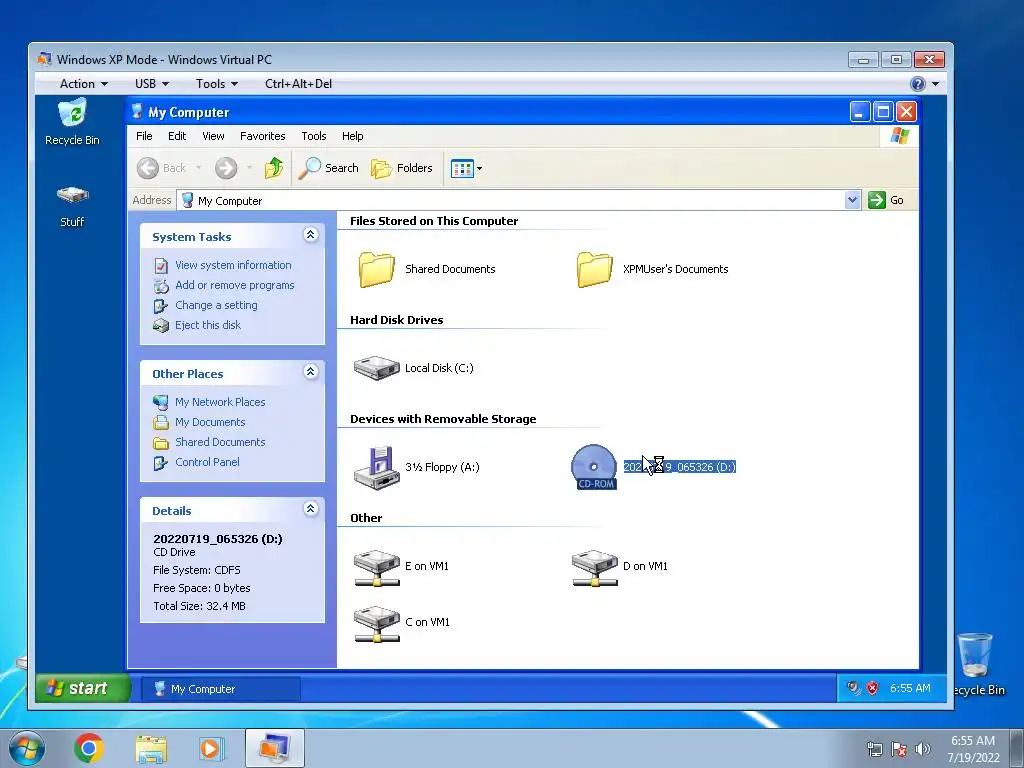This screenshot has height=768, width=1024.
Task: Select the D on VM1 network drive
Action: pyautogui.click(x=594, y=567)
